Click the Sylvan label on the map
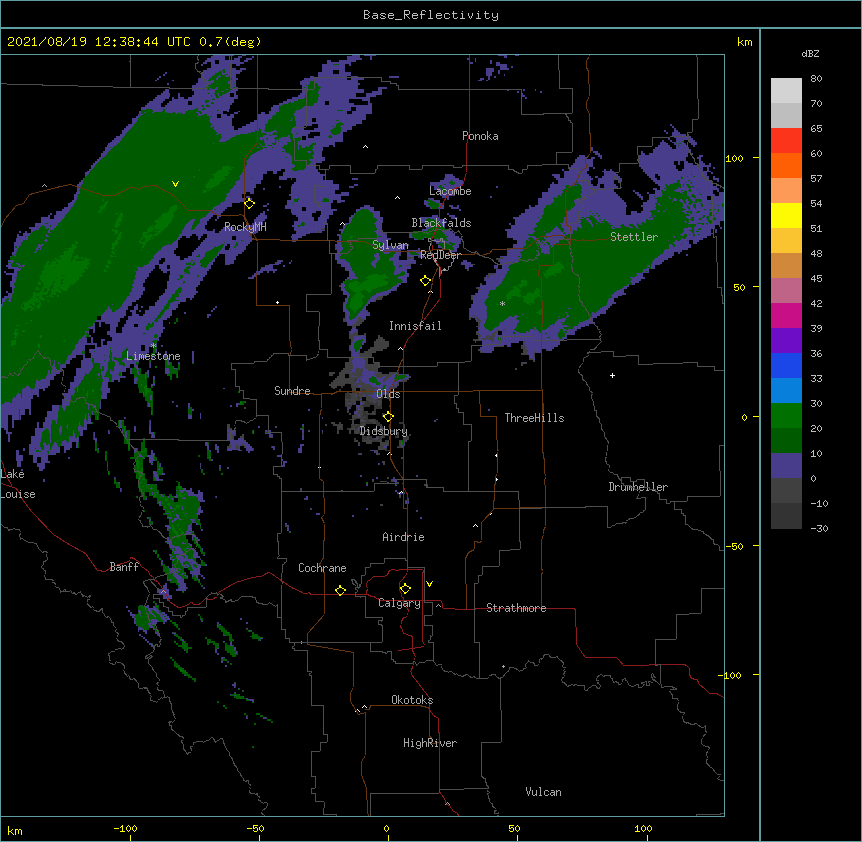Screen dimensions: 862x842 [390, 245]
